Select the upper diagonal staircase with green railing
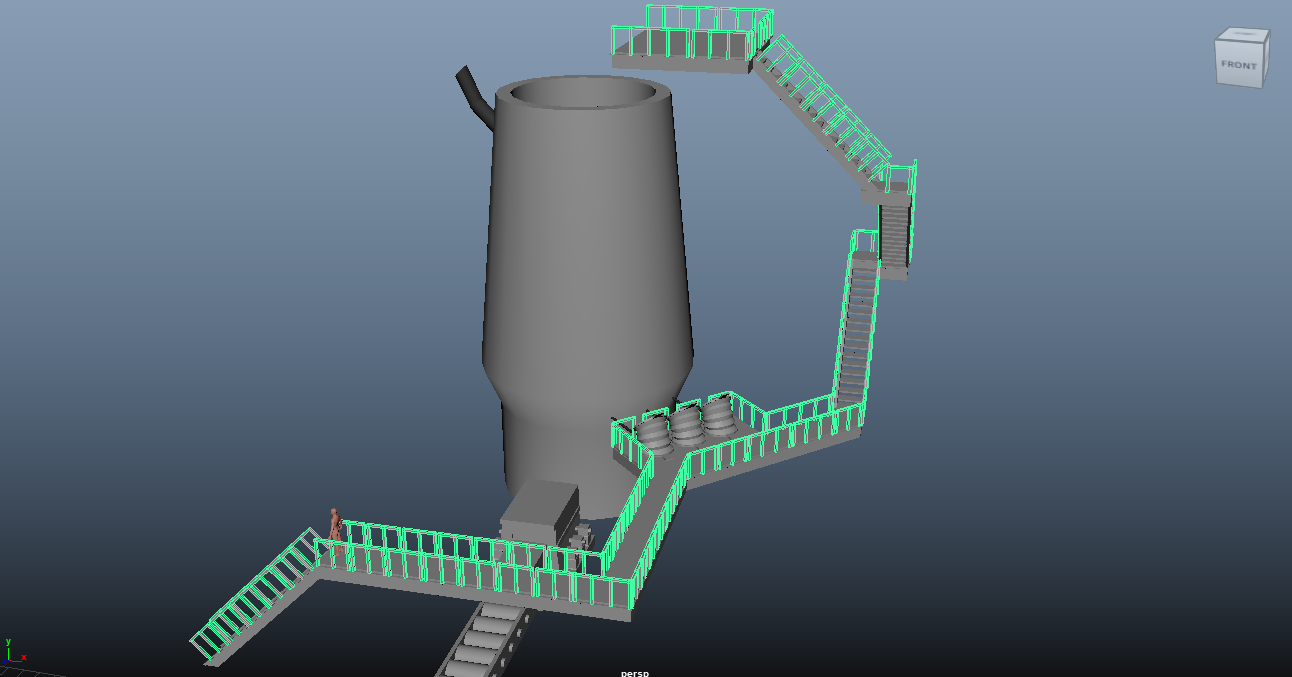1292x677 pixels. tap(820, 115)
